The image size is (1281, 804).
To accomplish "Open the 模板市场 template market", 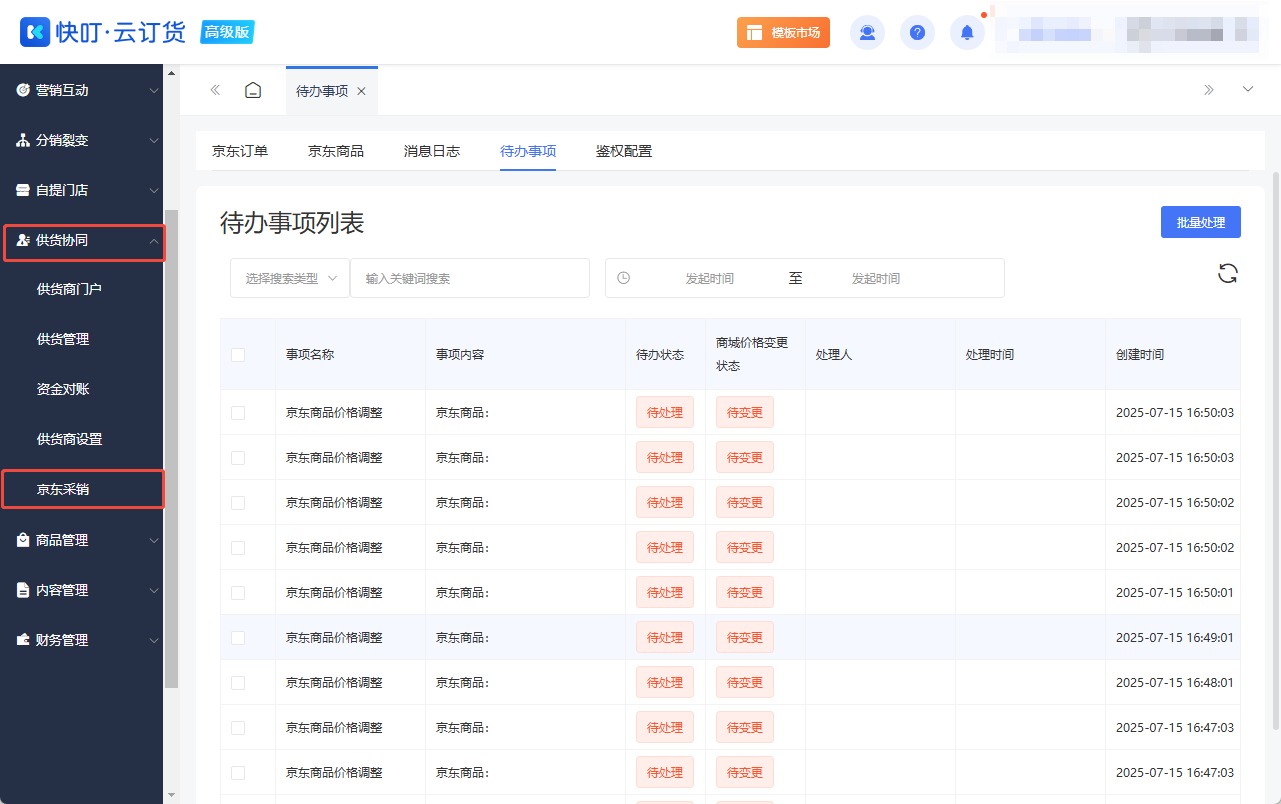I will (783, 32).
